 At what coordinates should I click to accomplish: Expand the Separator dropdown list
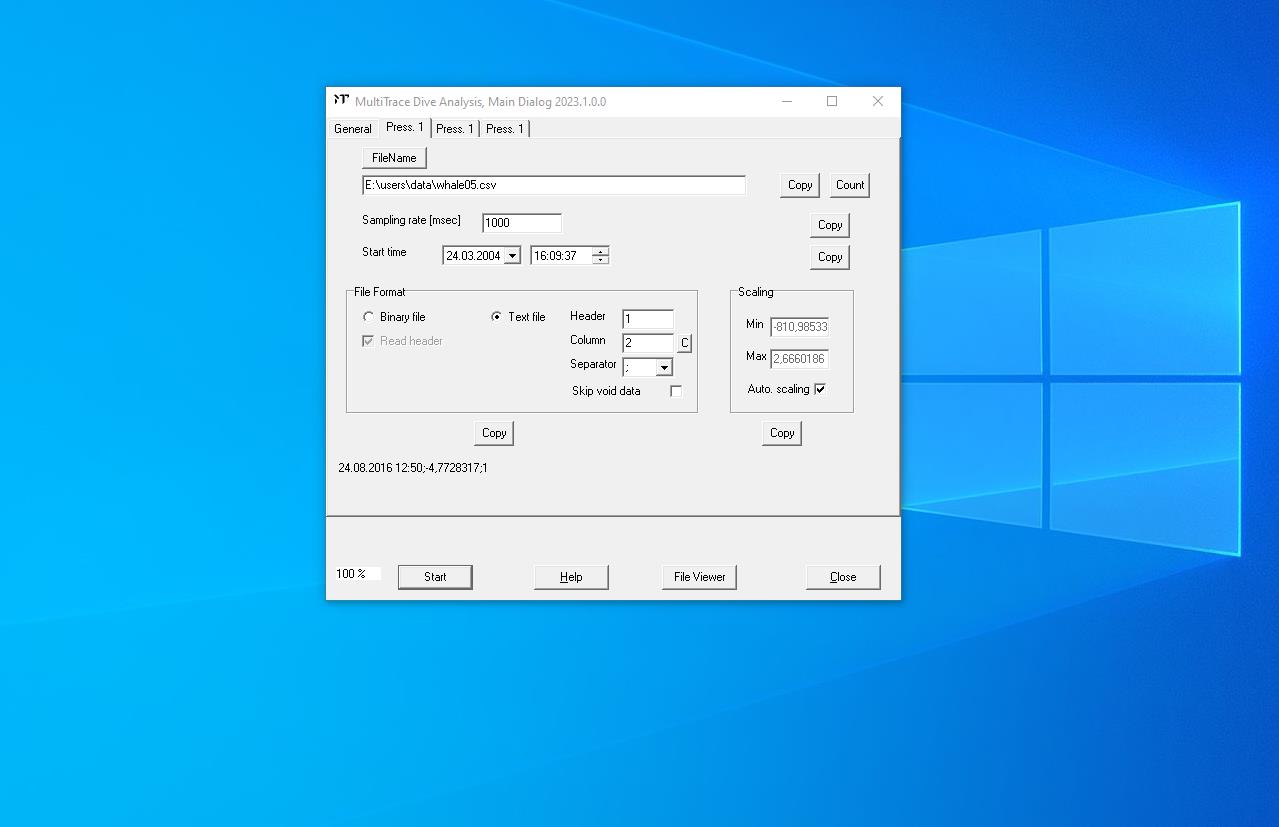click(x=664, y=368)
